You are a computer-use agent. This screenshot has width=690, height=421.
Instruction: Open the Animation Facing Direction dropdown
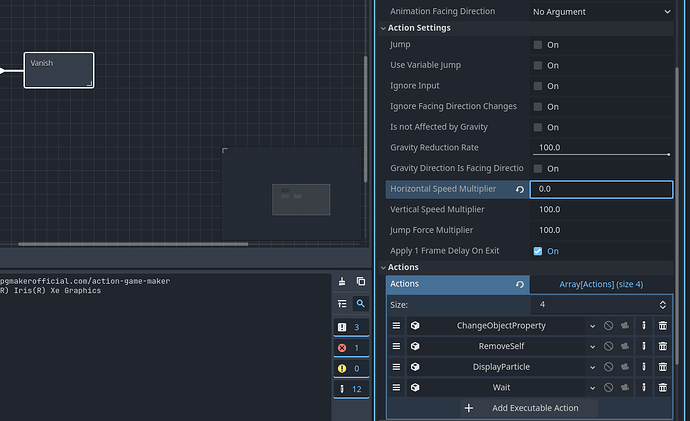pyautogui.click(x=601, y=11)
